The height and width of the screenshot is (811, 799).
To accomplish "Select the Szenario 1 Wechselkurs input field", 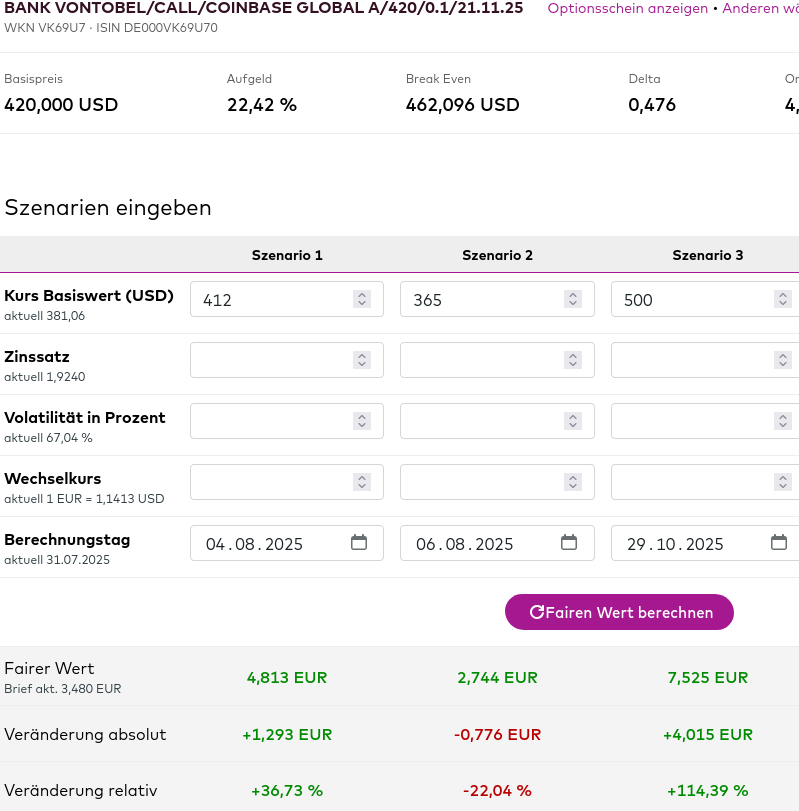I will tap(270, 482).
